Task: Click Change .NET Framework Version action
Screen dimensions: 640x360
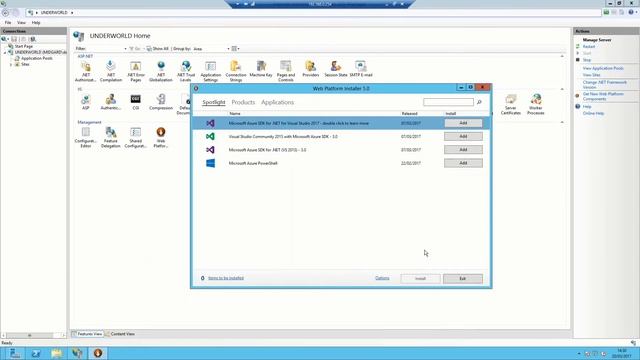Action: [604, 84]
